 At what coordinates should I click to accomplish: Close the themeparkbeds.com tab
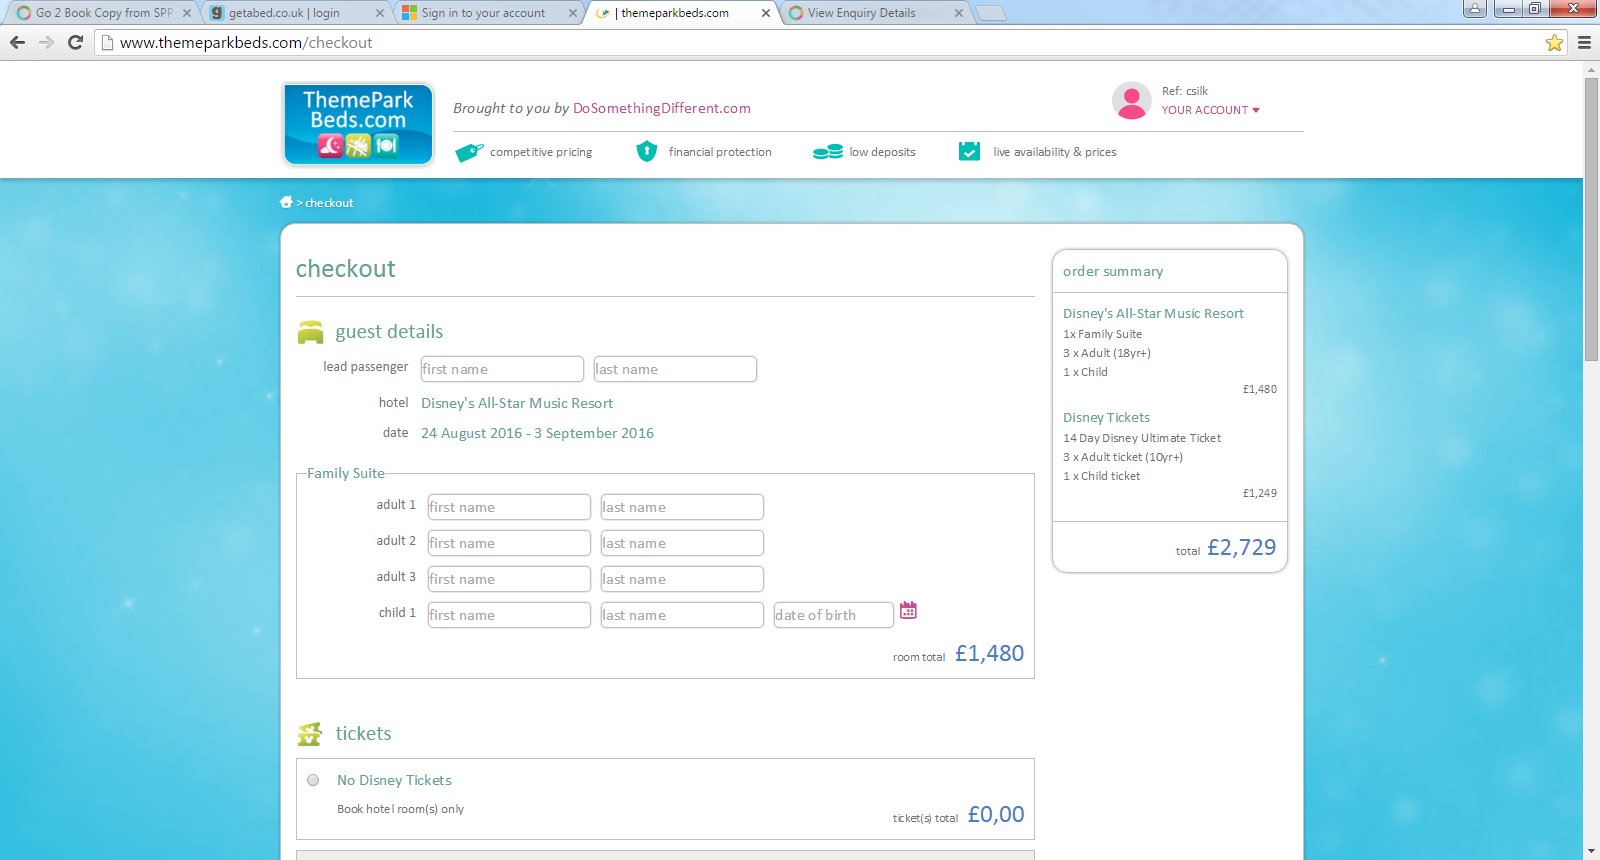pos(766,13)
